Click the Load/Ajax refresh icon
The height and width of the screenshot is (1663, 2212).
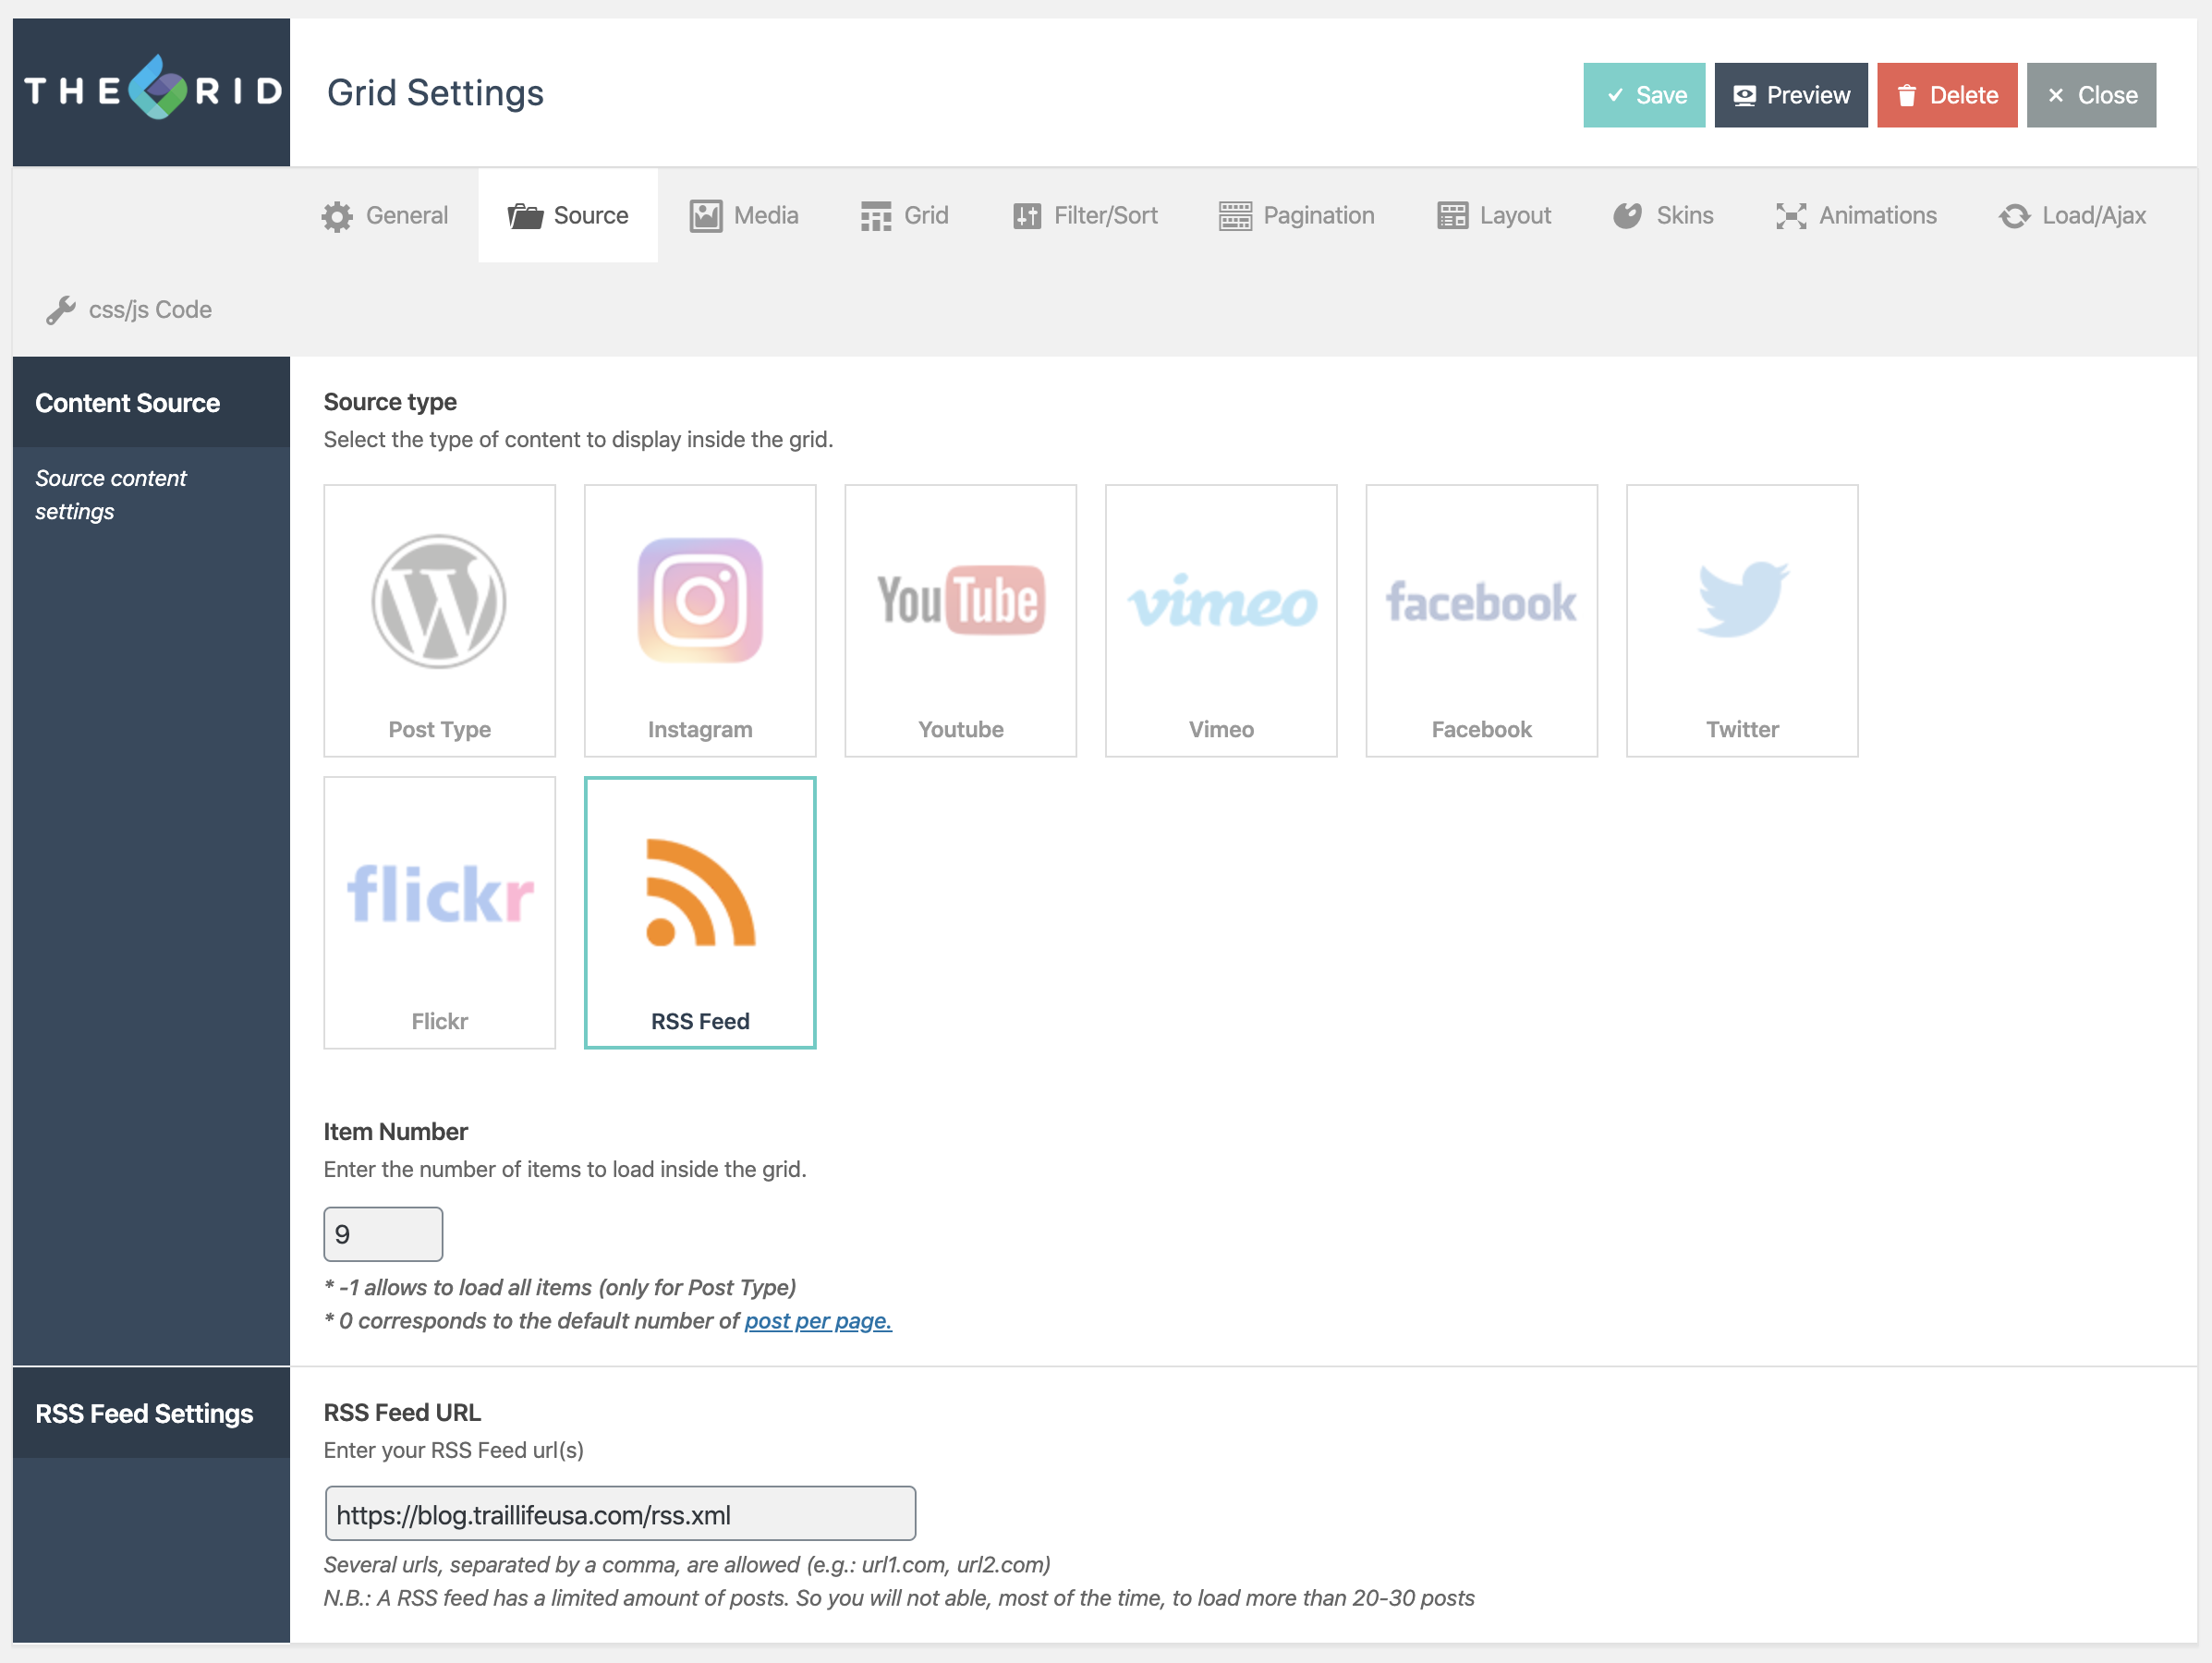pyautogui.click(x=2014, y=216)
